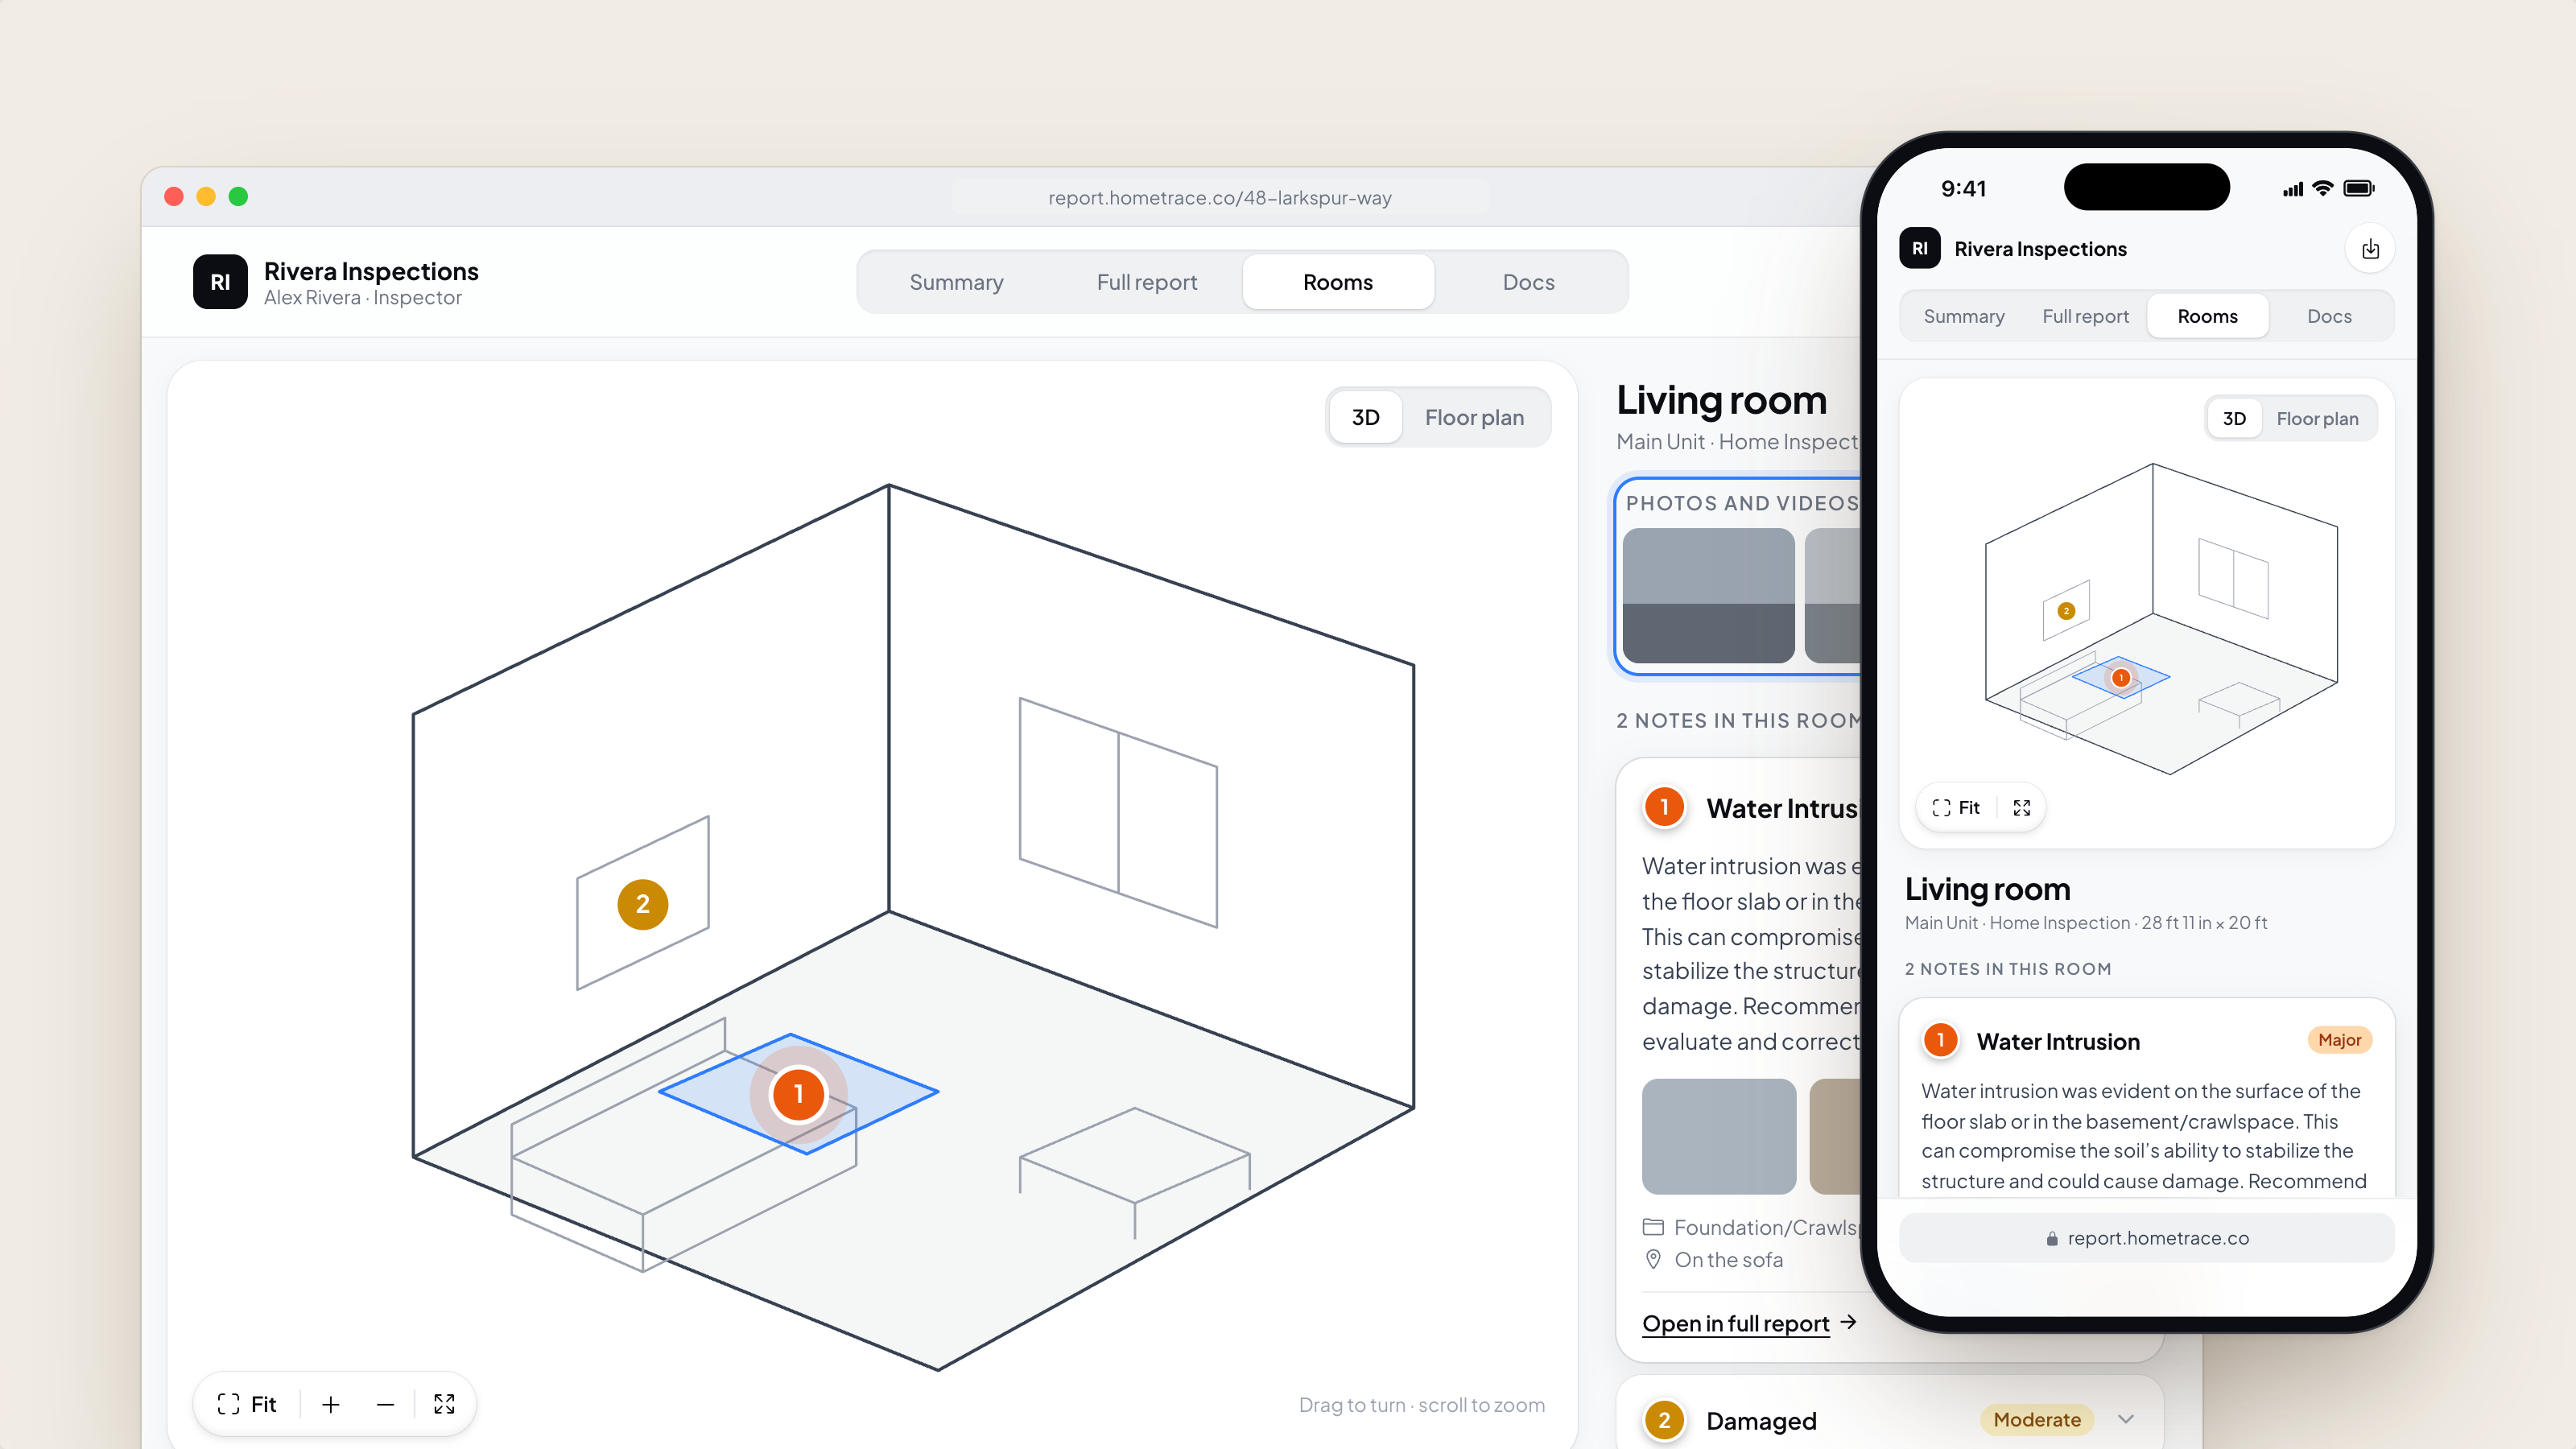Click the arrow next to Open in full report
This screenshot has height=1449, width=2576.
1848,1322
